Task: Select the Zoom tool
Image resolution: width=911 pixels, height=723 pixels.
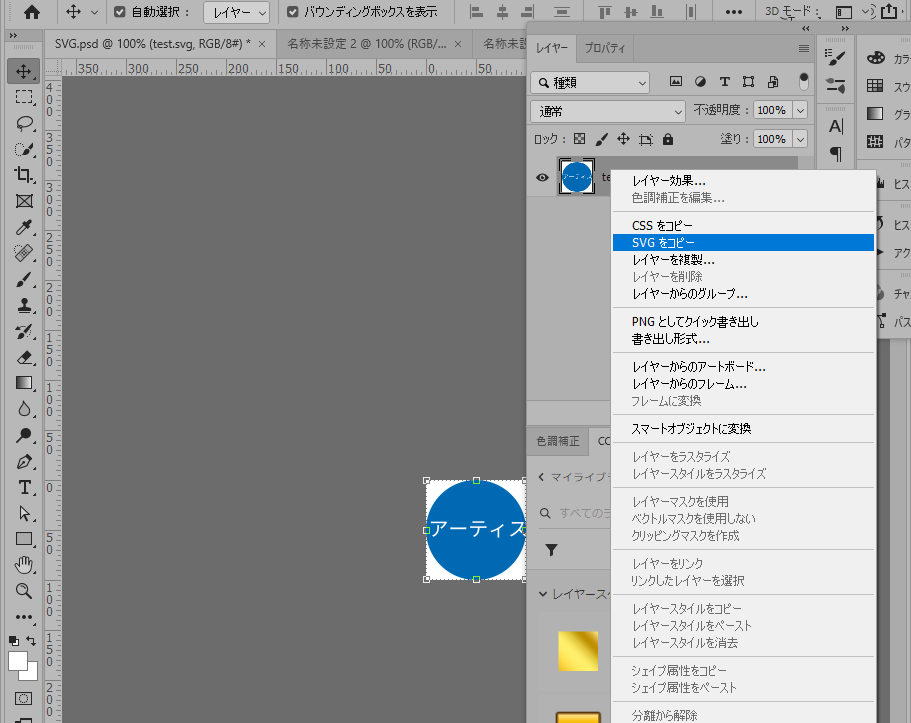Action: click(x=23, y=591)
